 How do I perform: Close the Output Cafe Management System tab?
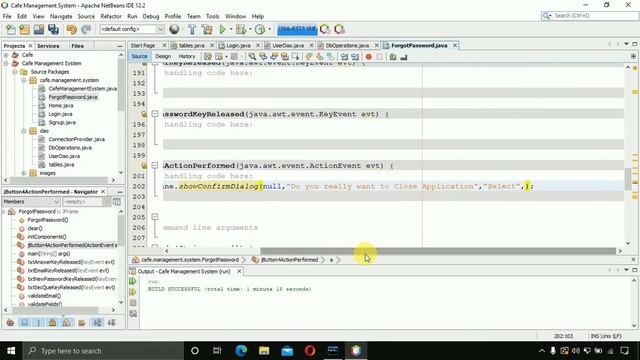click(239, 271)
